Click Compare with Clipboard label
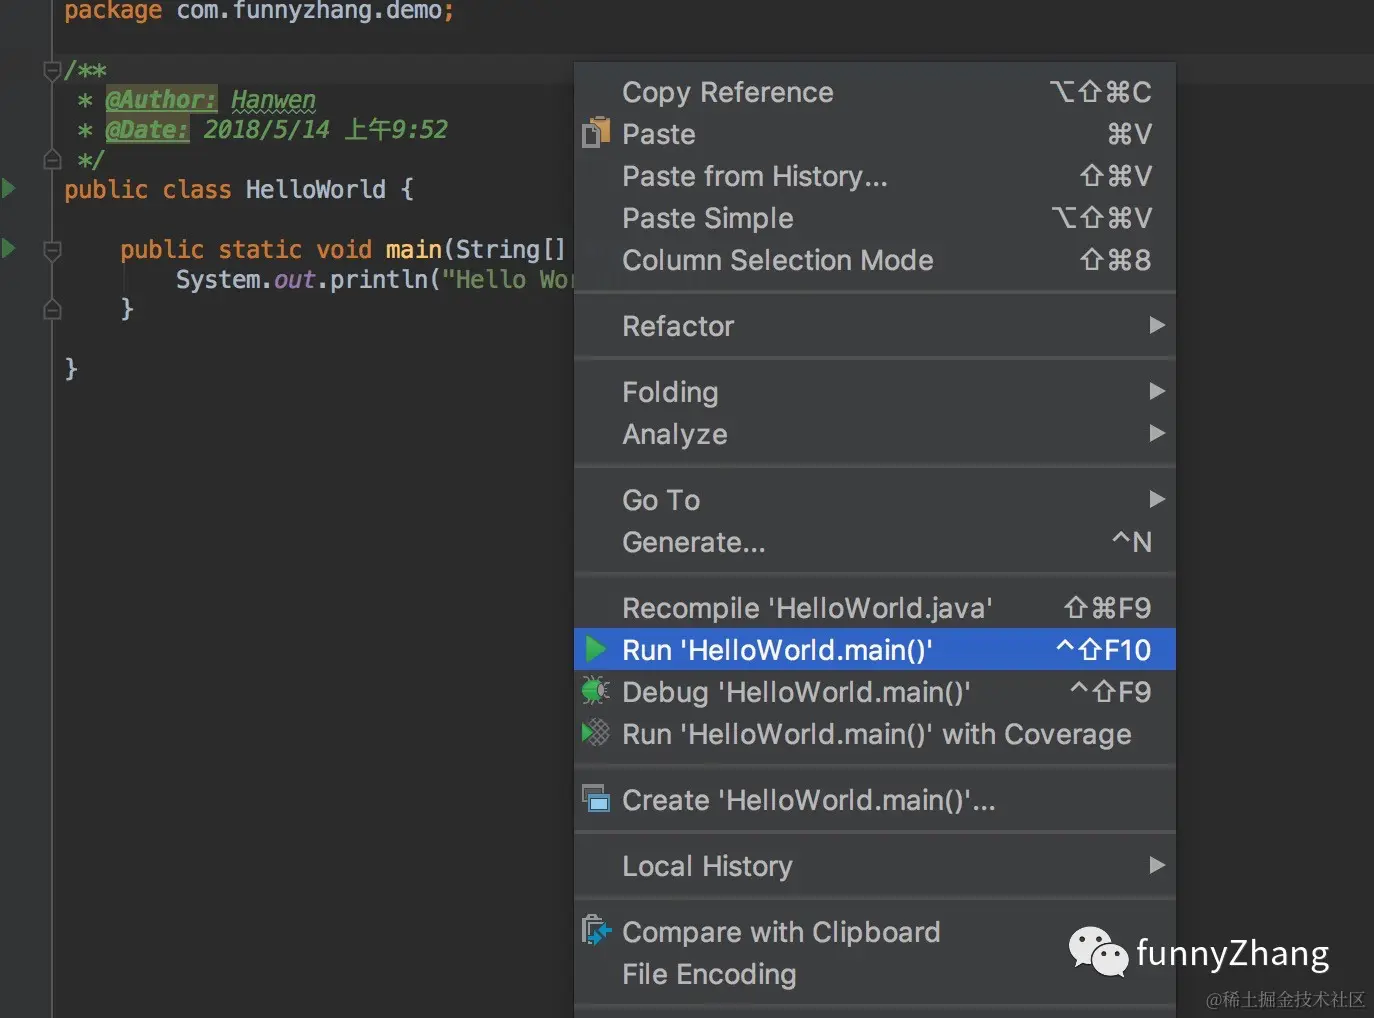 (781, 932)
